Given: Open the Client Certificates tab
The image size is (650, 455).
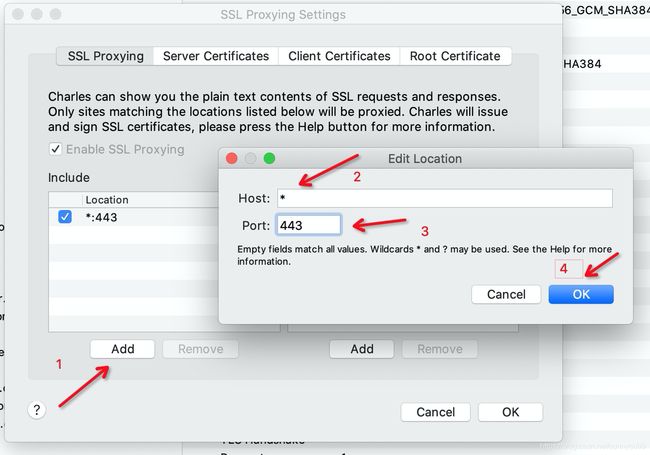Looking at the screenshot, I should pos(339,56).
